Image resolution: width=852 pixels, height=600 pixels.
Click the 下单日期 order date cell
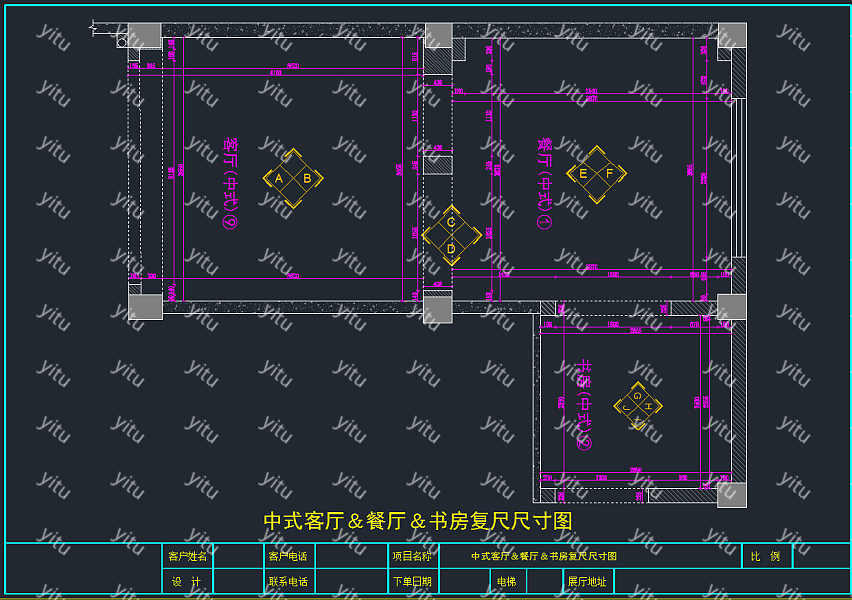pyautogui.click(x=412, y=581)
